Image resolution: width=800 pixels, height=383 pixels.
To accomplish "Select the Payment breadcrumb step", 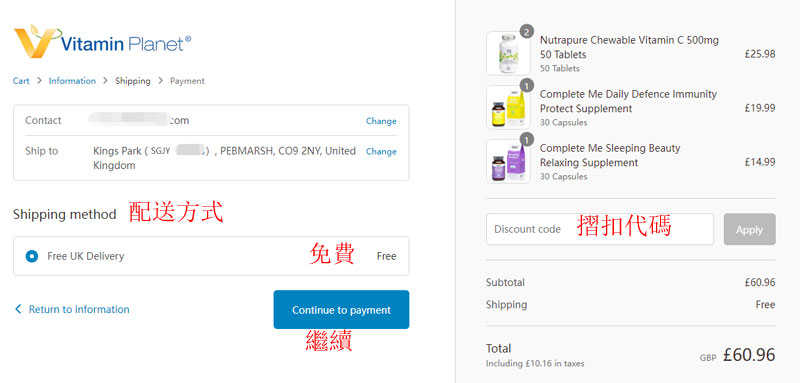I will (x=187, y=81).
